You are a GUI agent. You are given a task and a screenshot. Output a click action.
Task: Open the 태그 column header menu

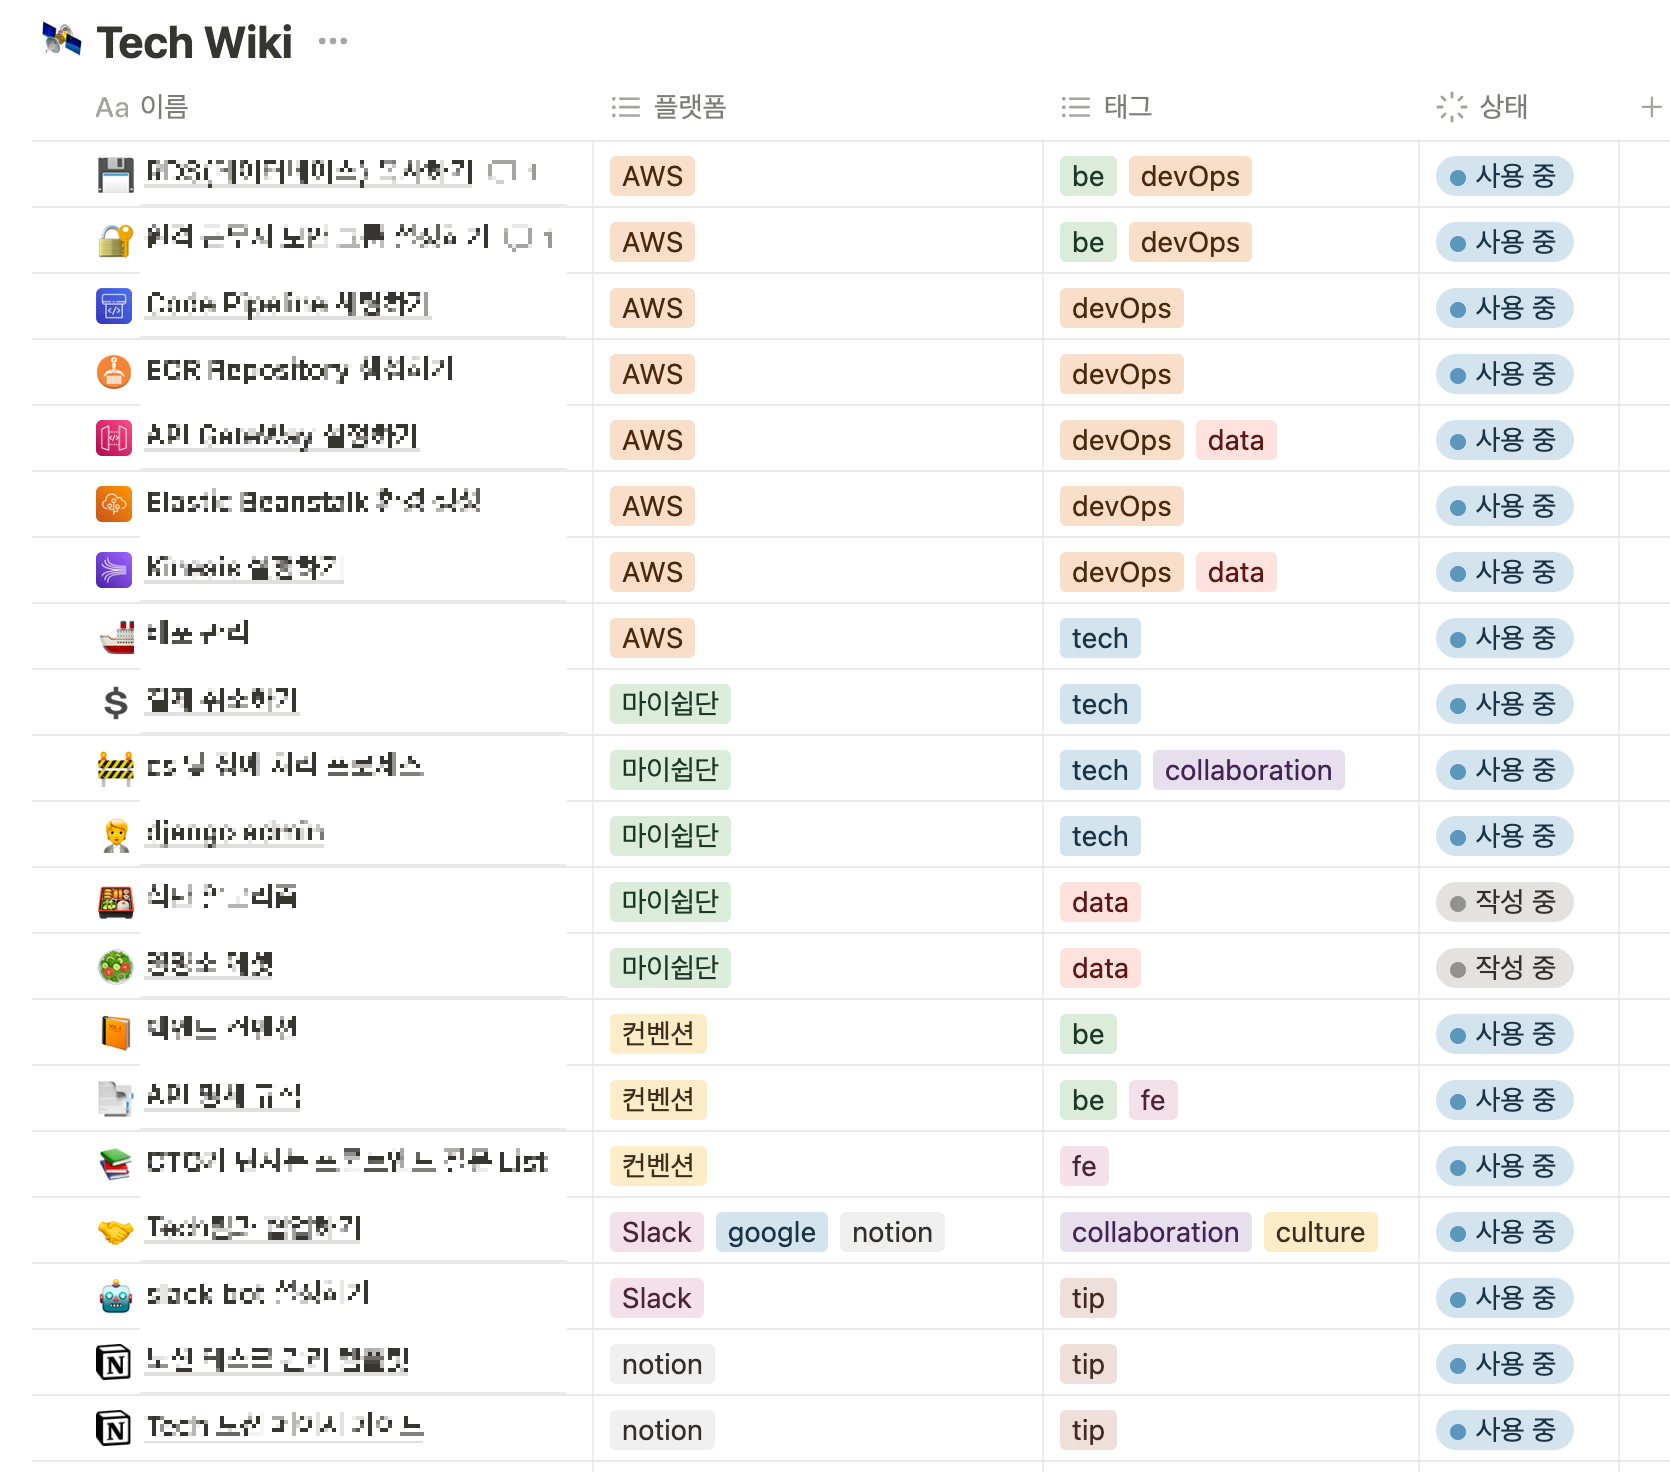(1107, 107)
